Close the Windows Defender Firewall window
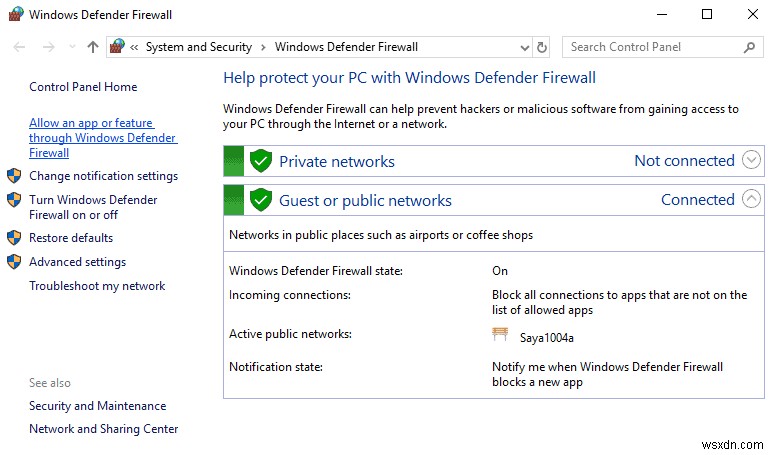775x455 pixels. click(753, 14)
